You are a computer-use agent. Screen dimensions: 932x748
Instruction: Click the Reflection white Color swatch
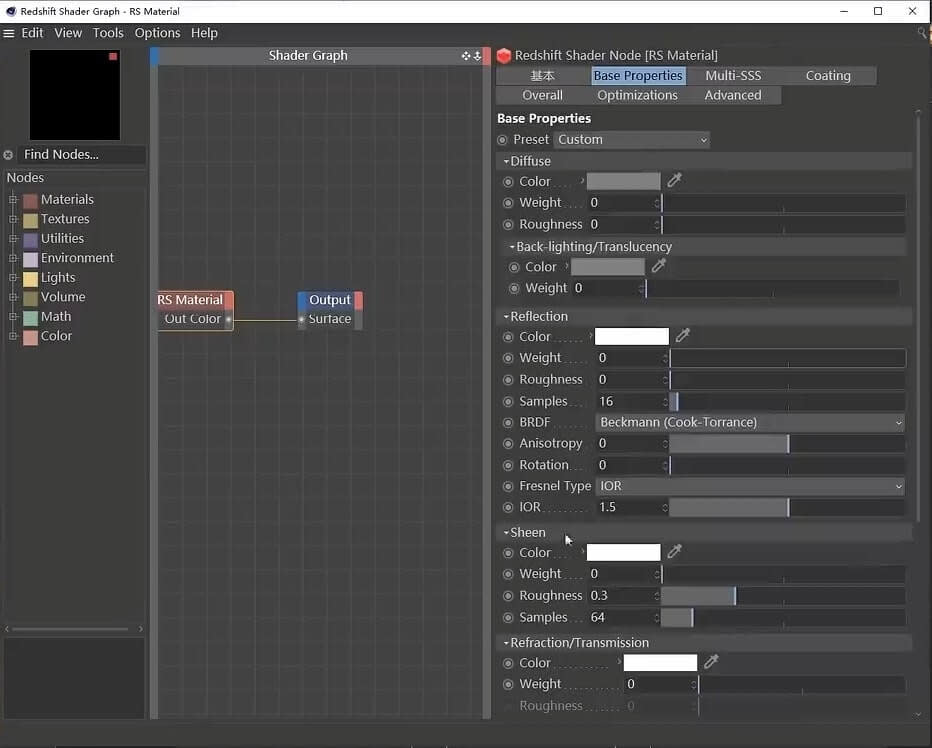pyautogui.click(x=632, y=337)
